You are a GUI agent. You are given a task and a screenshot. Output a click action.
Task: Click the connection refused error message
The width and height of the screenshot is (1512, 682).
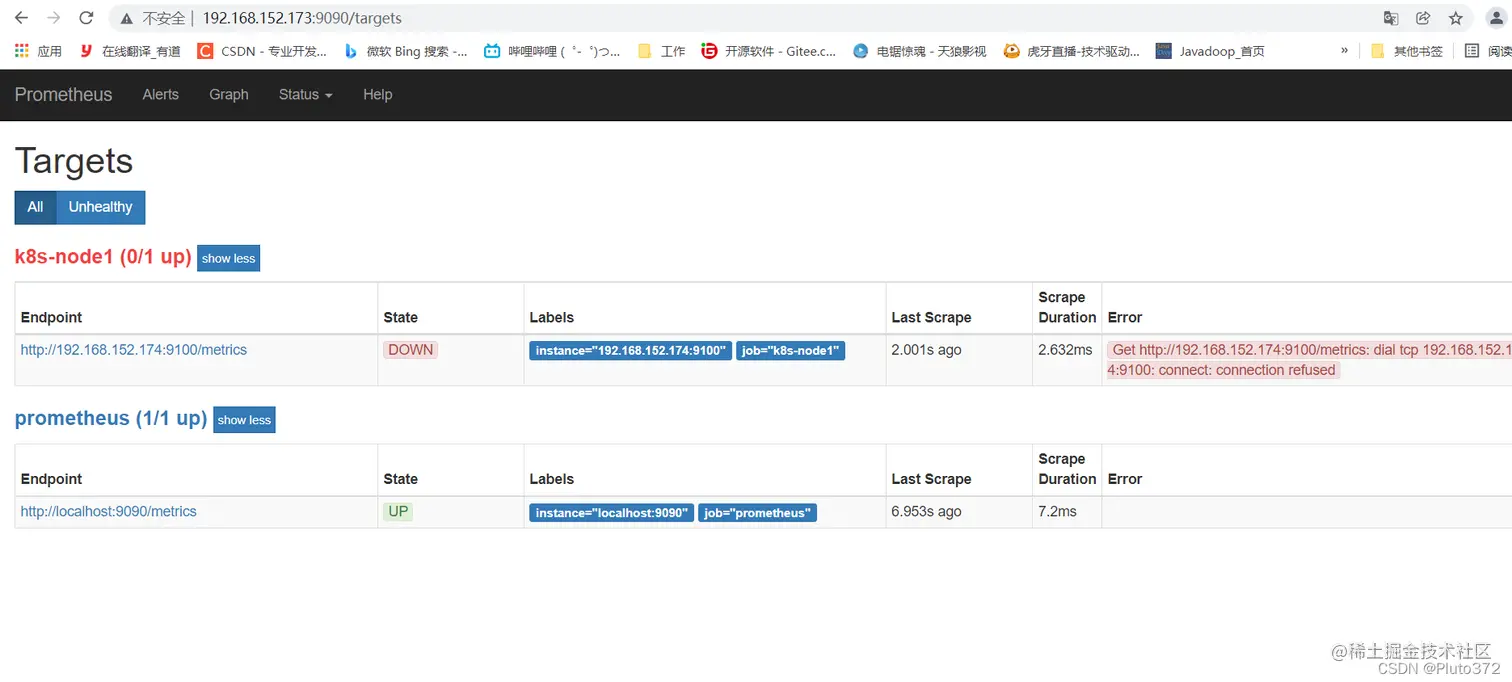click(1309, 360)
